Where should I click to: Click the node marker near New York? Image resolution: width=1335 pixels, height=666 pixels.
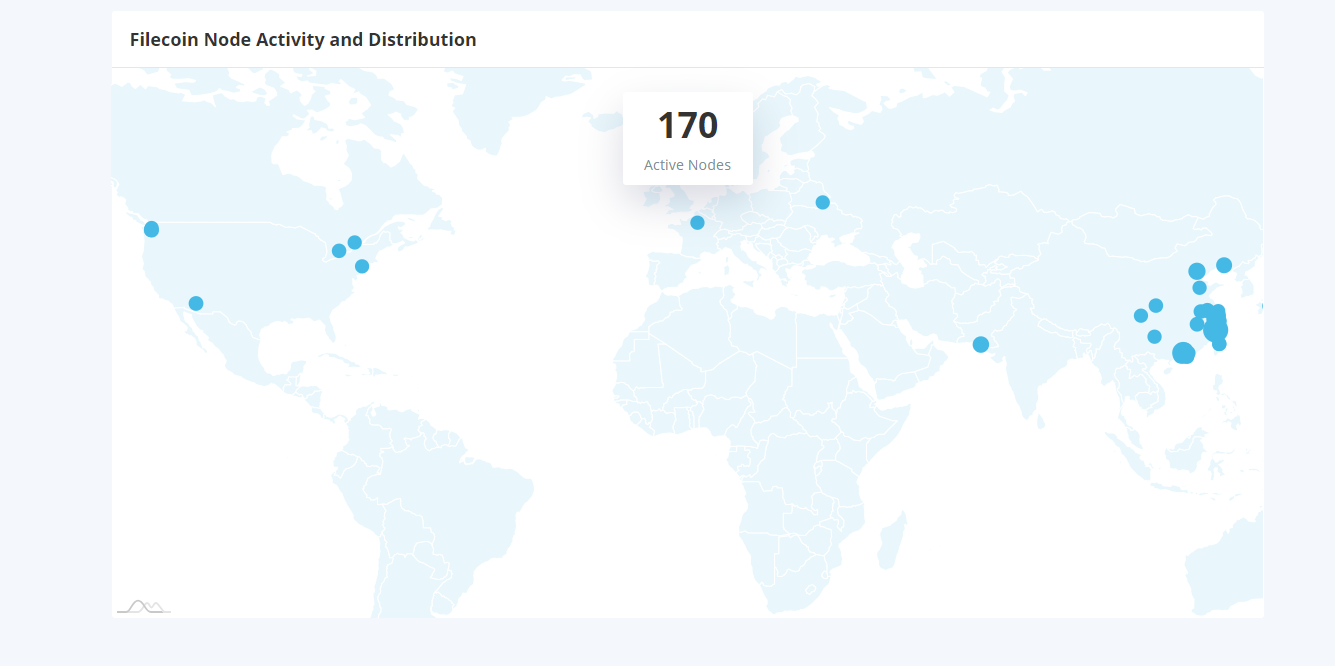362,266
